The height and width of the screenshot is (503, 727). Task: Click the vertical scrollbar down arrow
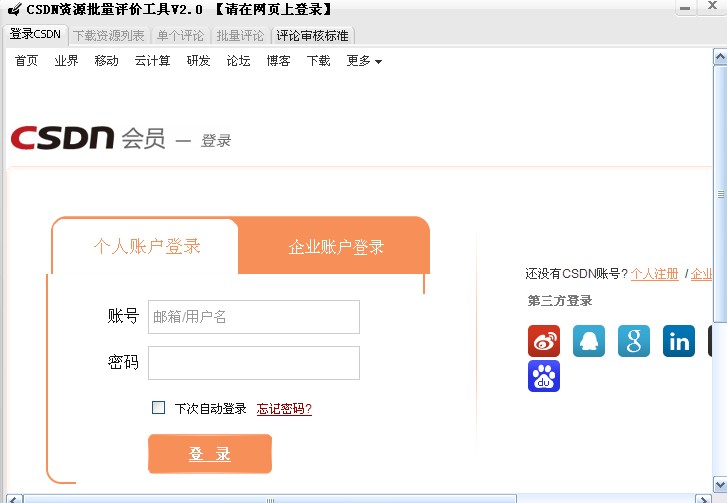(x=720, y=485)
